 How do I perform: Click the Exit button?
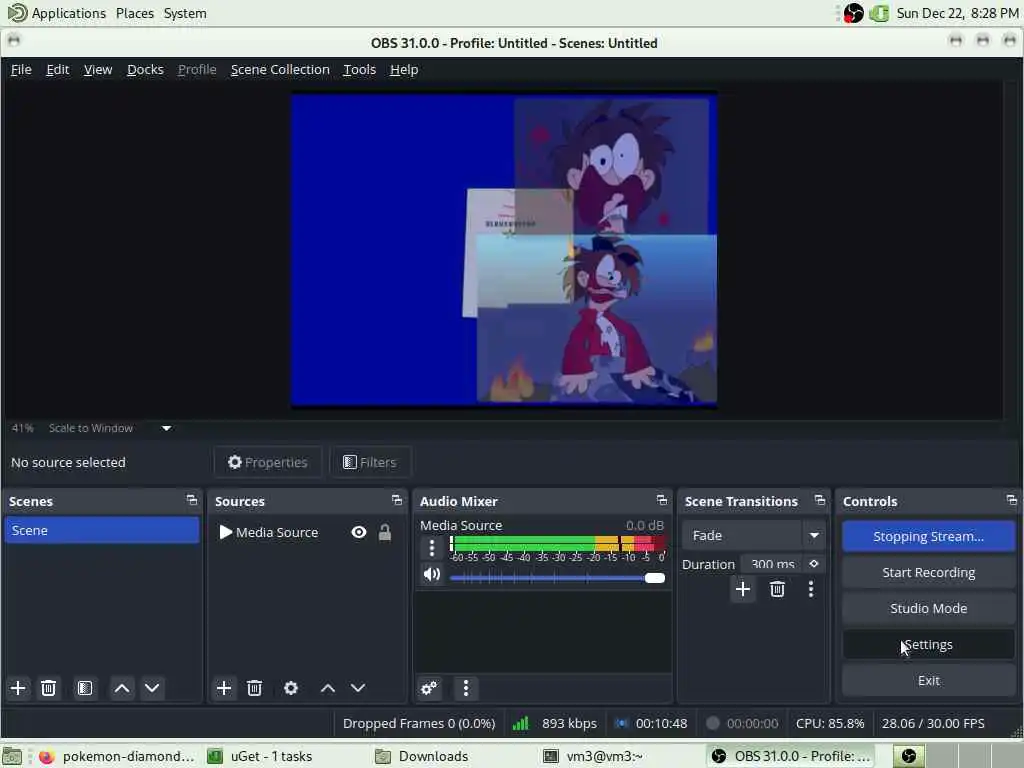pyautogui.click(x=928, y=680)
